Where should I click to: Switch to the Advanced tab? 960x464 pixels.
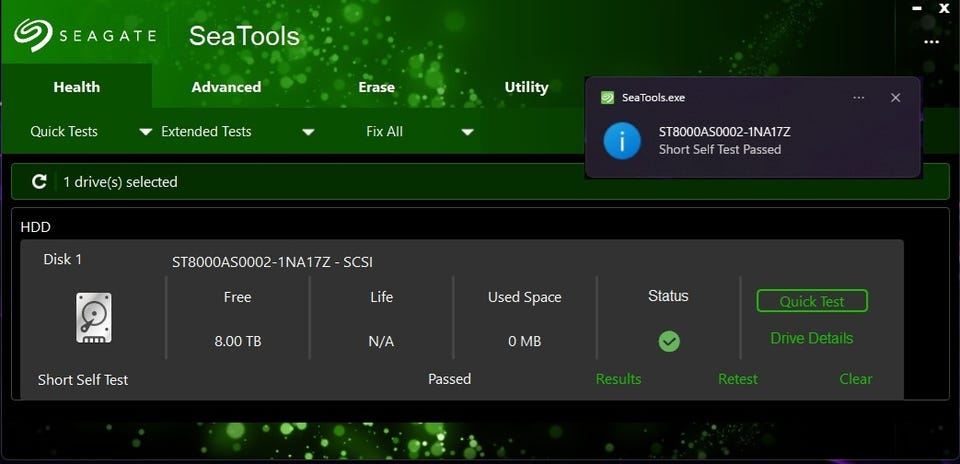click(227, 87)
